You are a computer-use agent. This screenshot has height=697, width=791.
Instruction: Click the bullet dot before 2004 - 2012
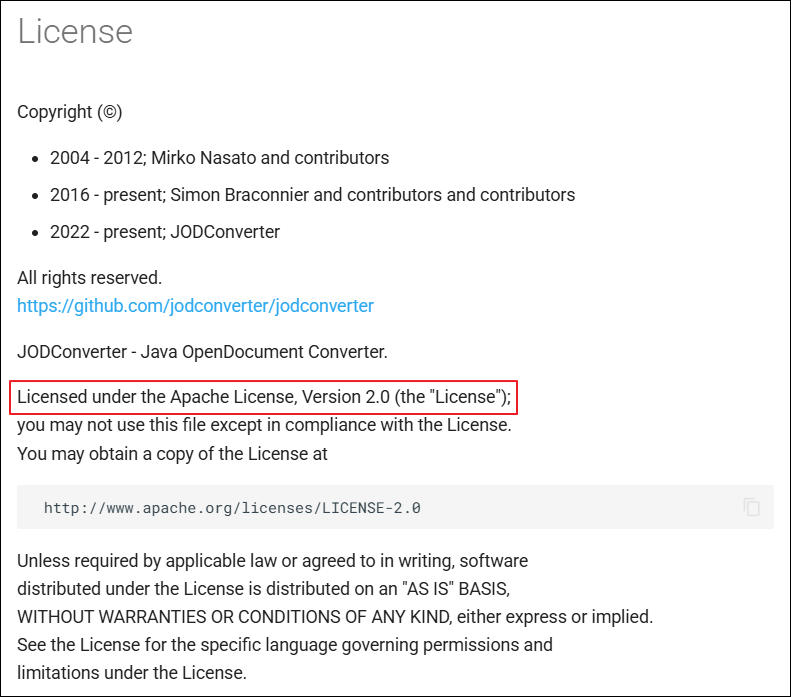(35, 159)
